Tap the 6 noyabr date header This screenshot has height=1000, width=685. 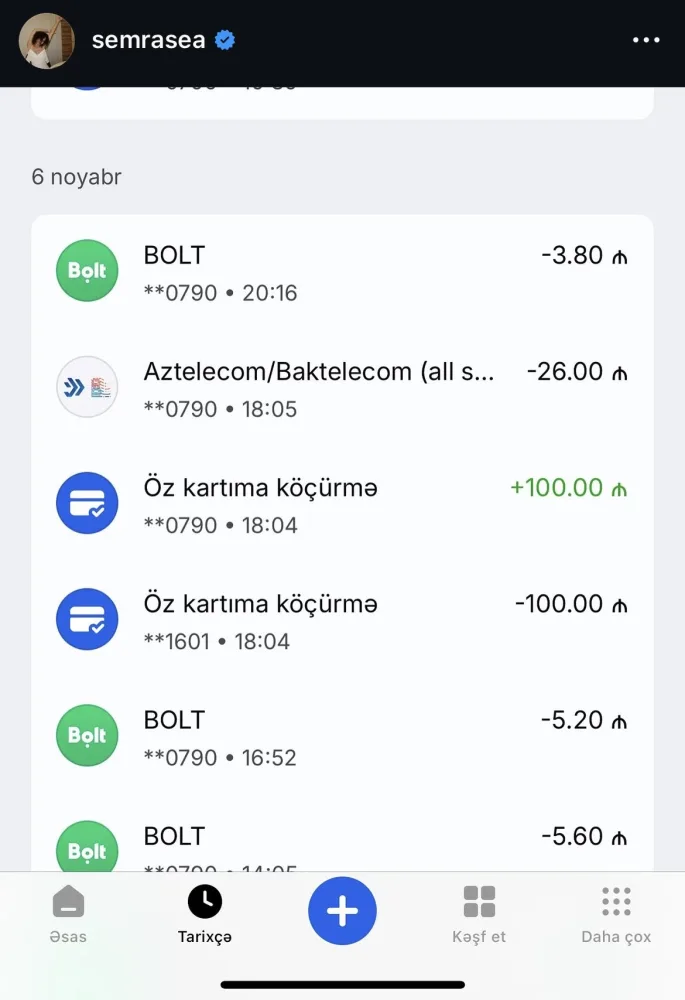(x=77, y=176)
